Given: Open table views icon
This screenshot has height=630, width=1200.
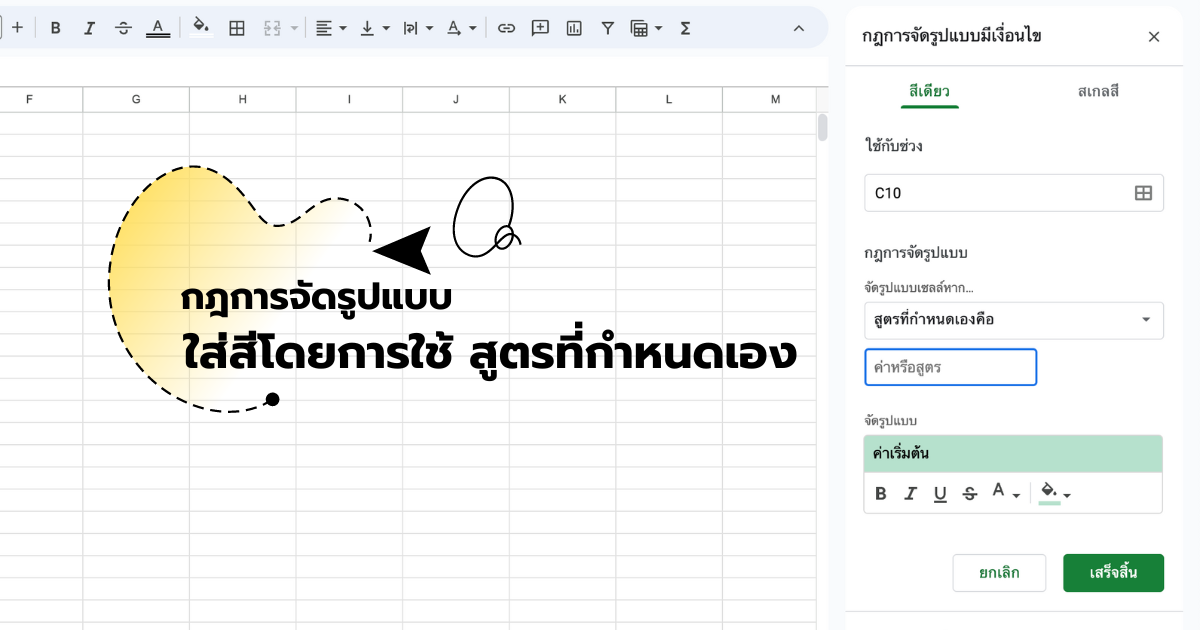Looking at the screenshot, I should [639, 28].
